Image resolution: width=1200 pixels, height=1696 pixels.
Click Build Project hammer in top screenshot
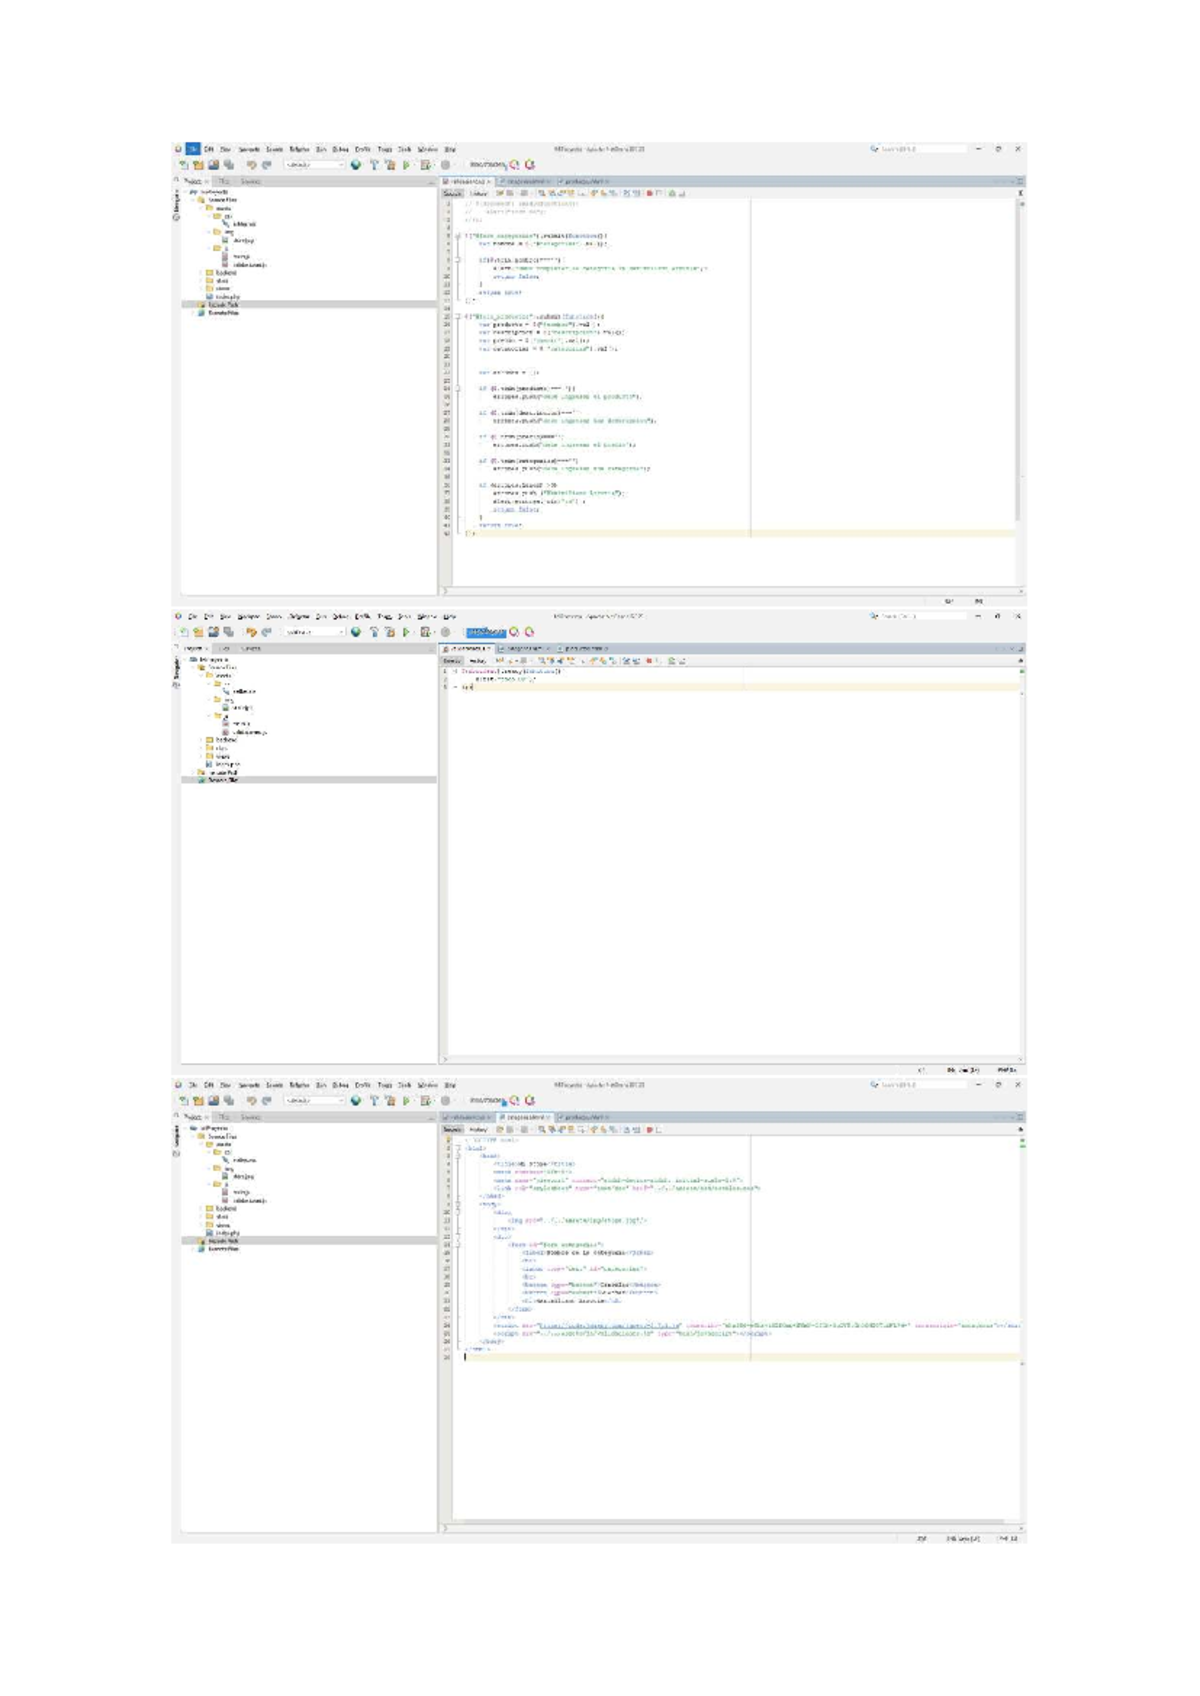pyautogui.click(x=374, y=165)
